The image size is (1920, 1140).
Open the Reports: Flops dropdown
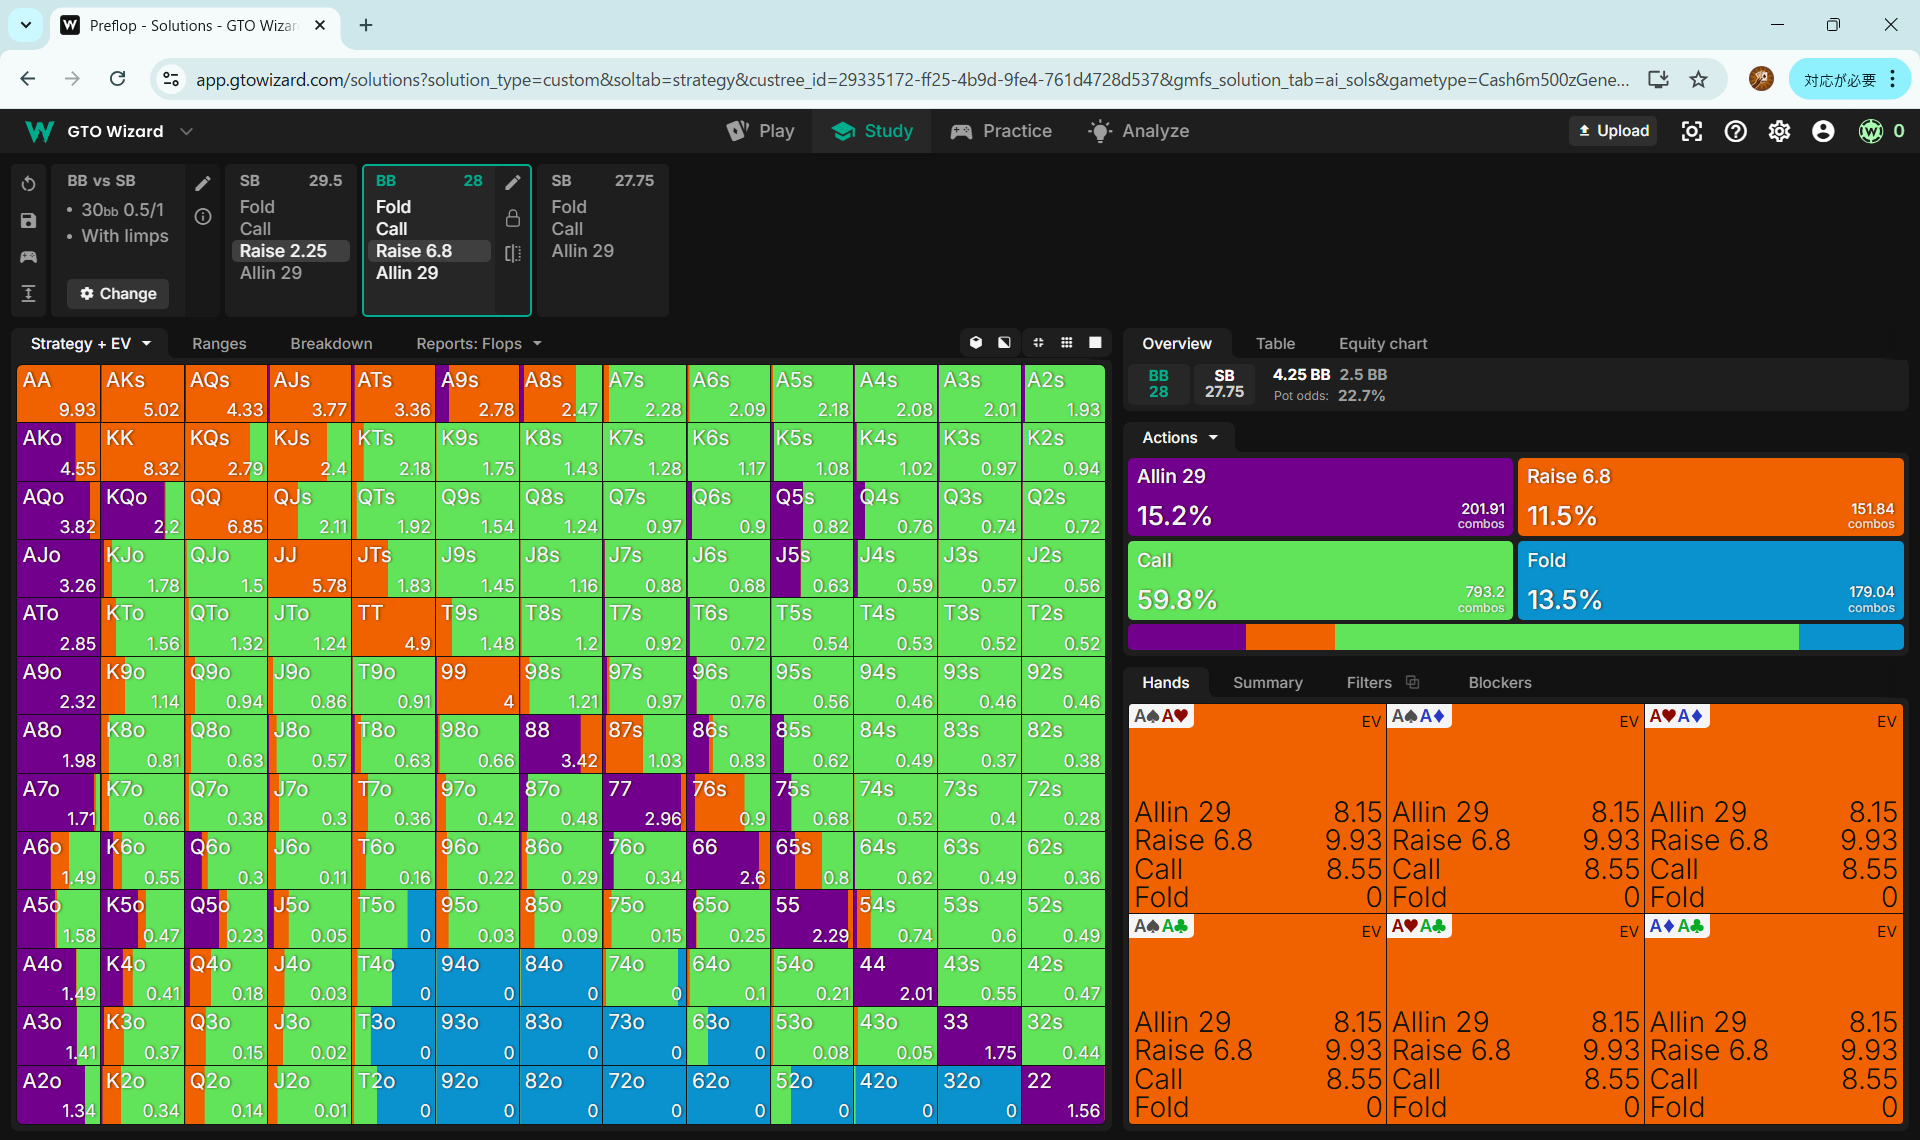point(478,343)
